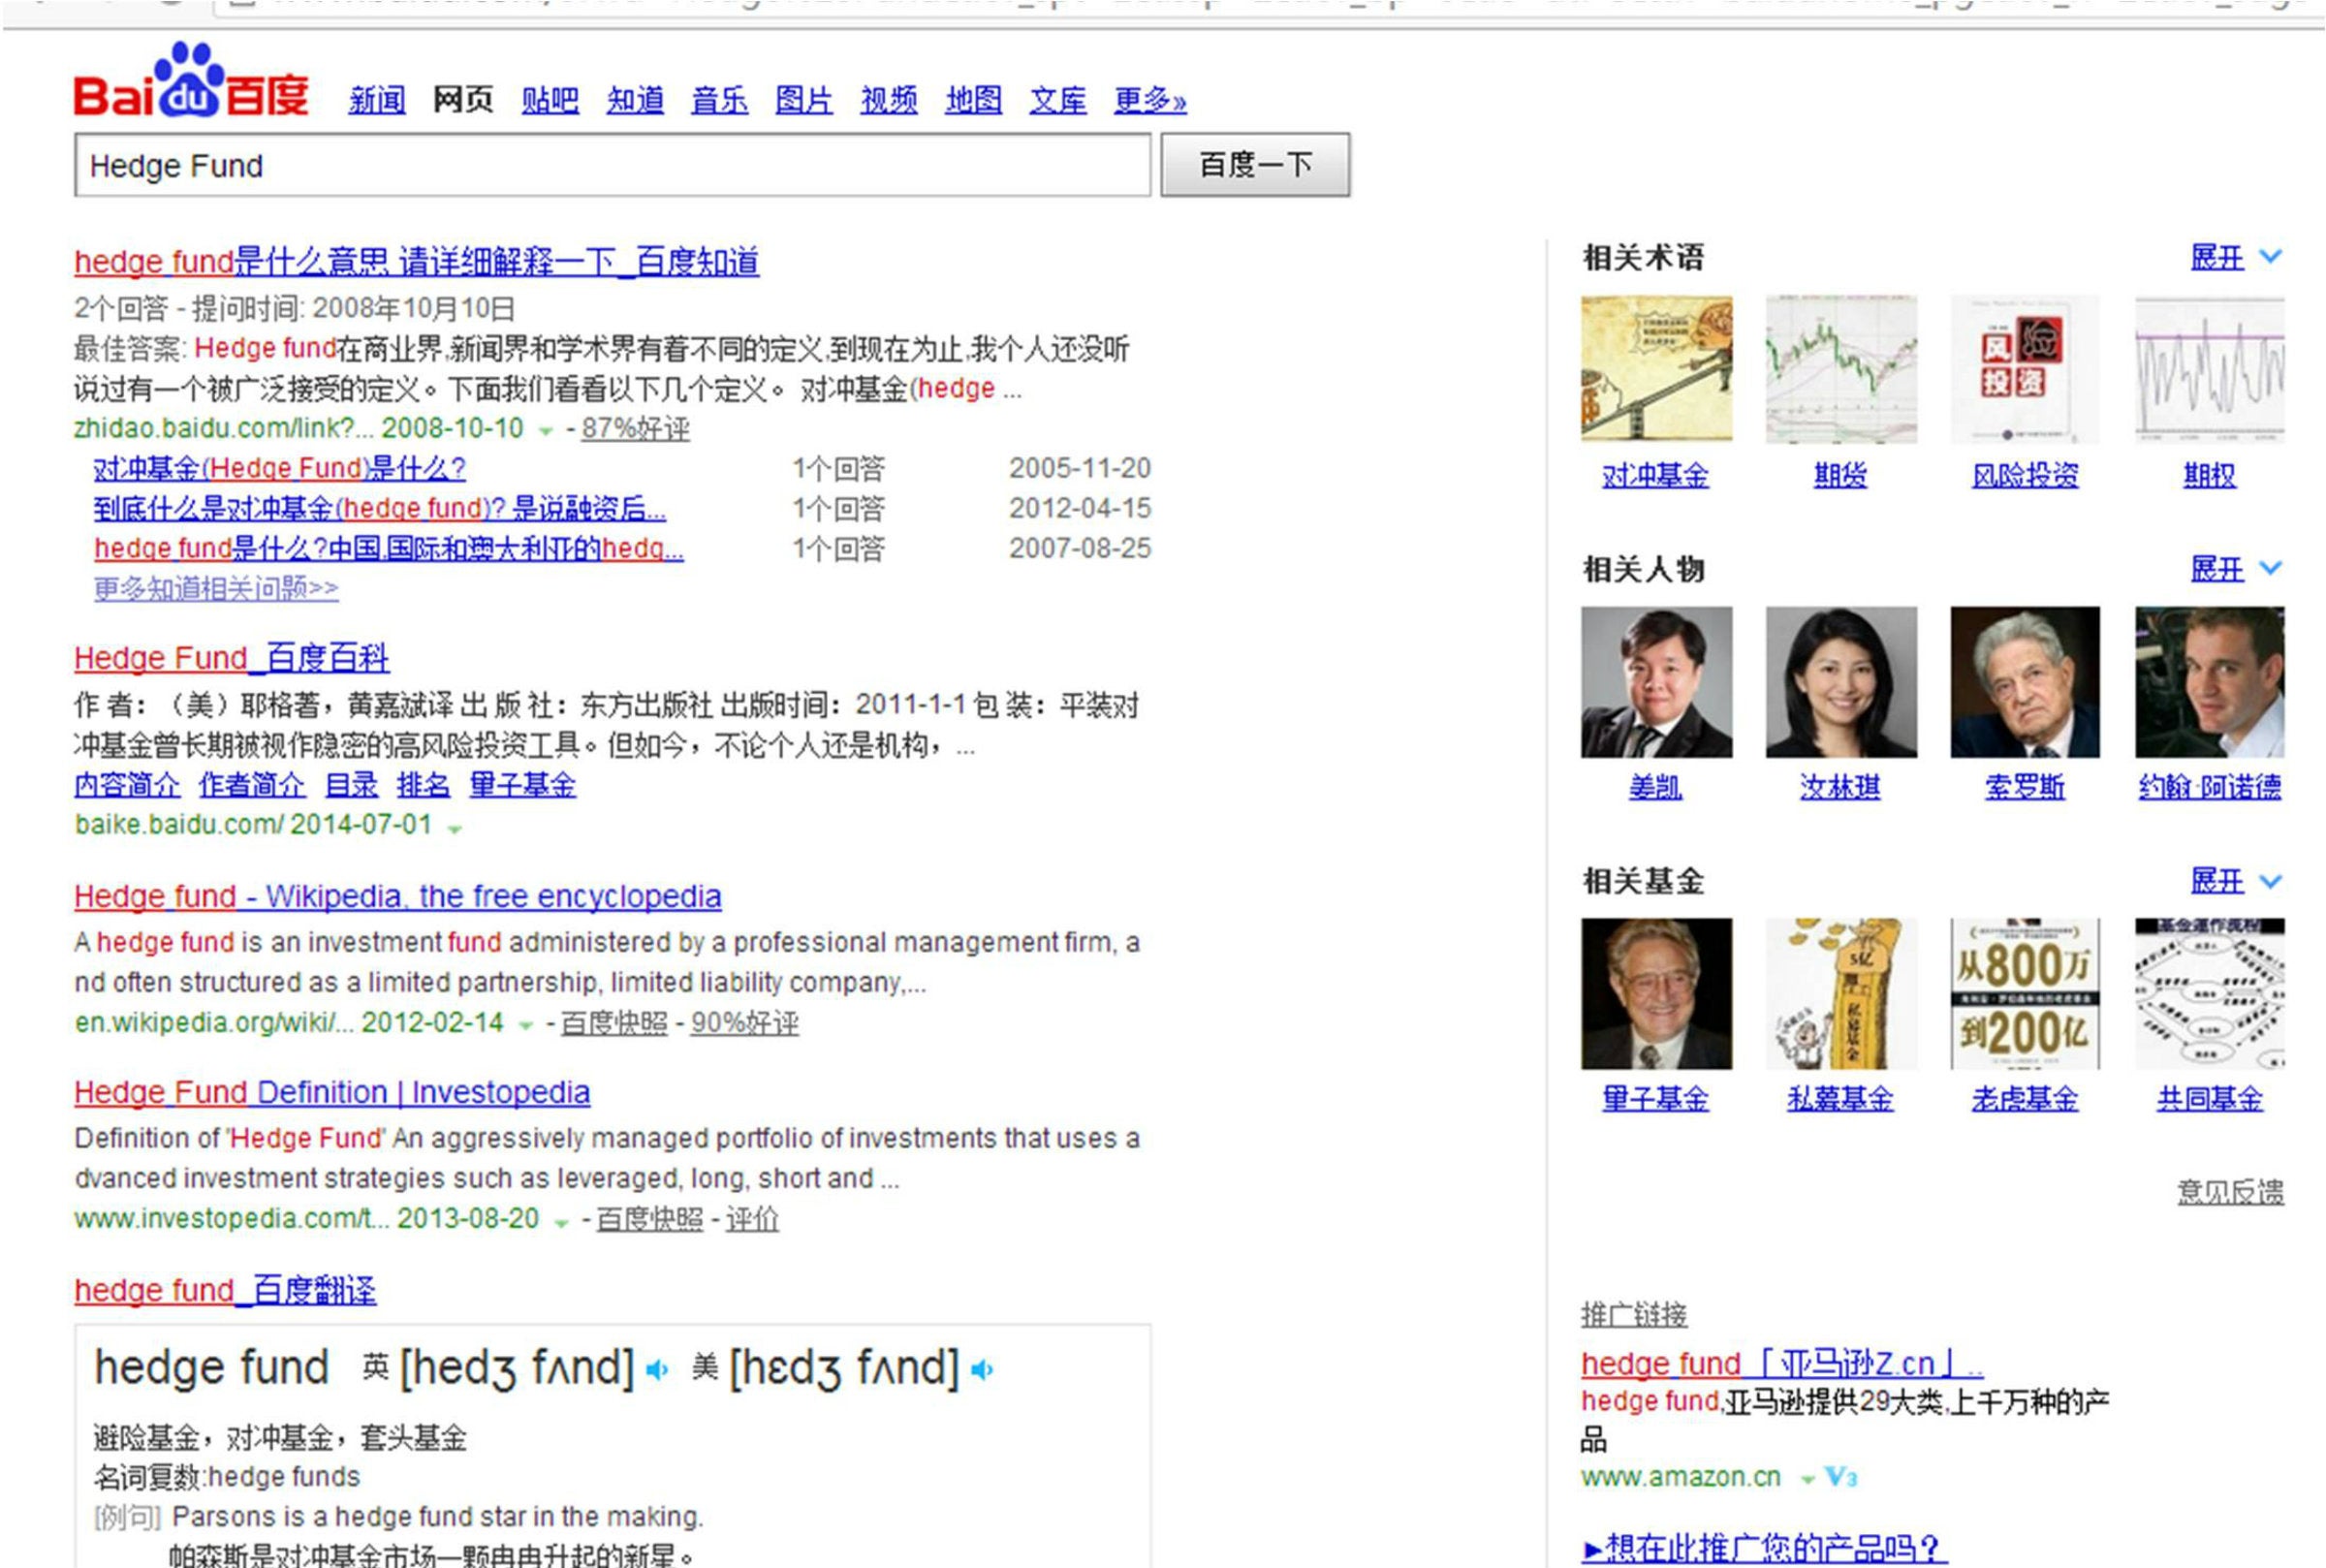Click the 期权 graph thumbnail
Image resolution: width=2326 pixels, height=1568 pixels.
point(2210,369)
